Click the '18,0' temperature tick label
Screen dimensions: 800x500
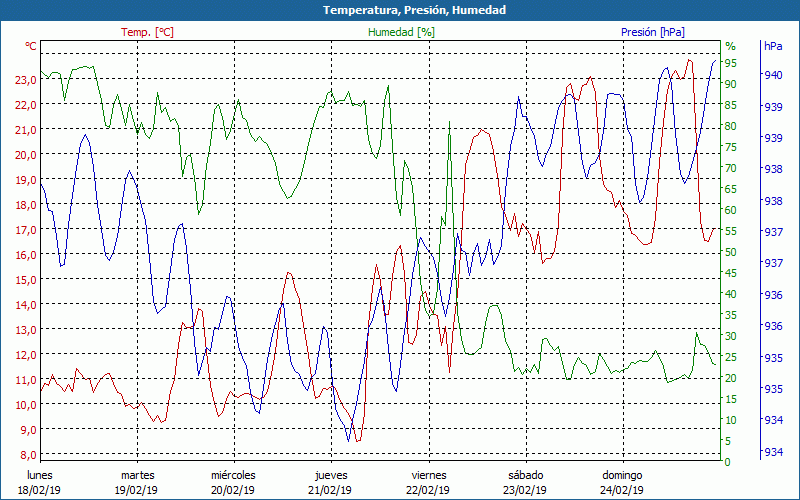(26, 205)
